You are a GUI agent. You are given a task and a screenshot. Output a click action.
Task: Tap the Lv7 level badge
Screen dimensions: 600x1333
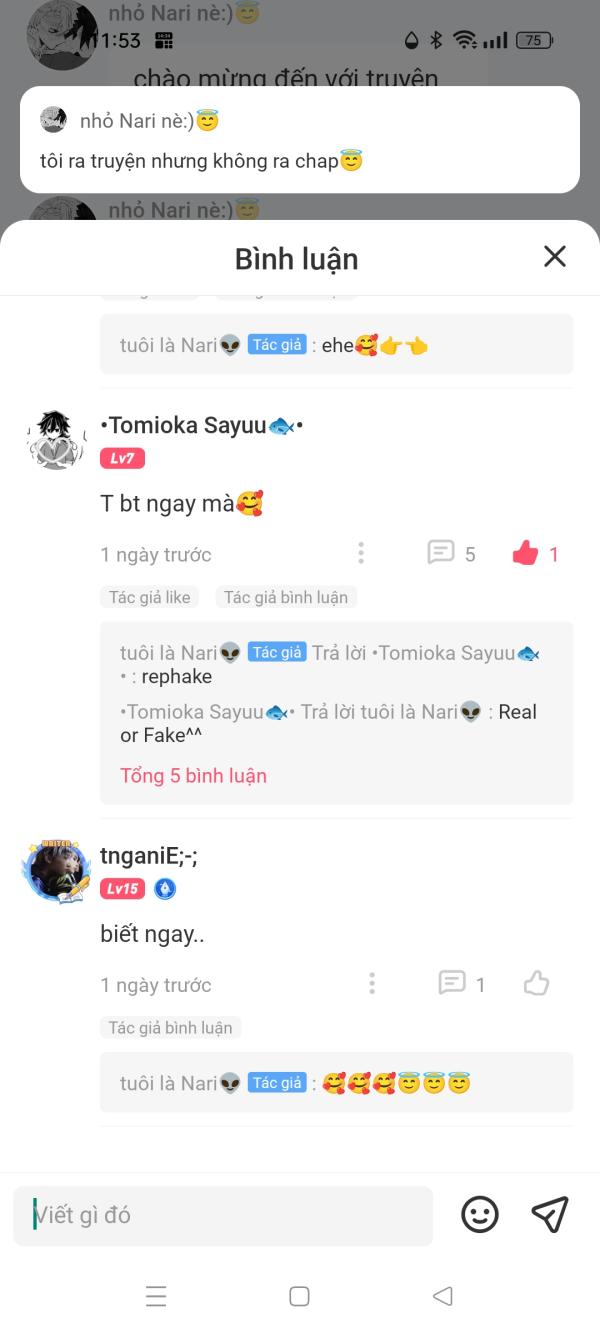pos(122,459)
